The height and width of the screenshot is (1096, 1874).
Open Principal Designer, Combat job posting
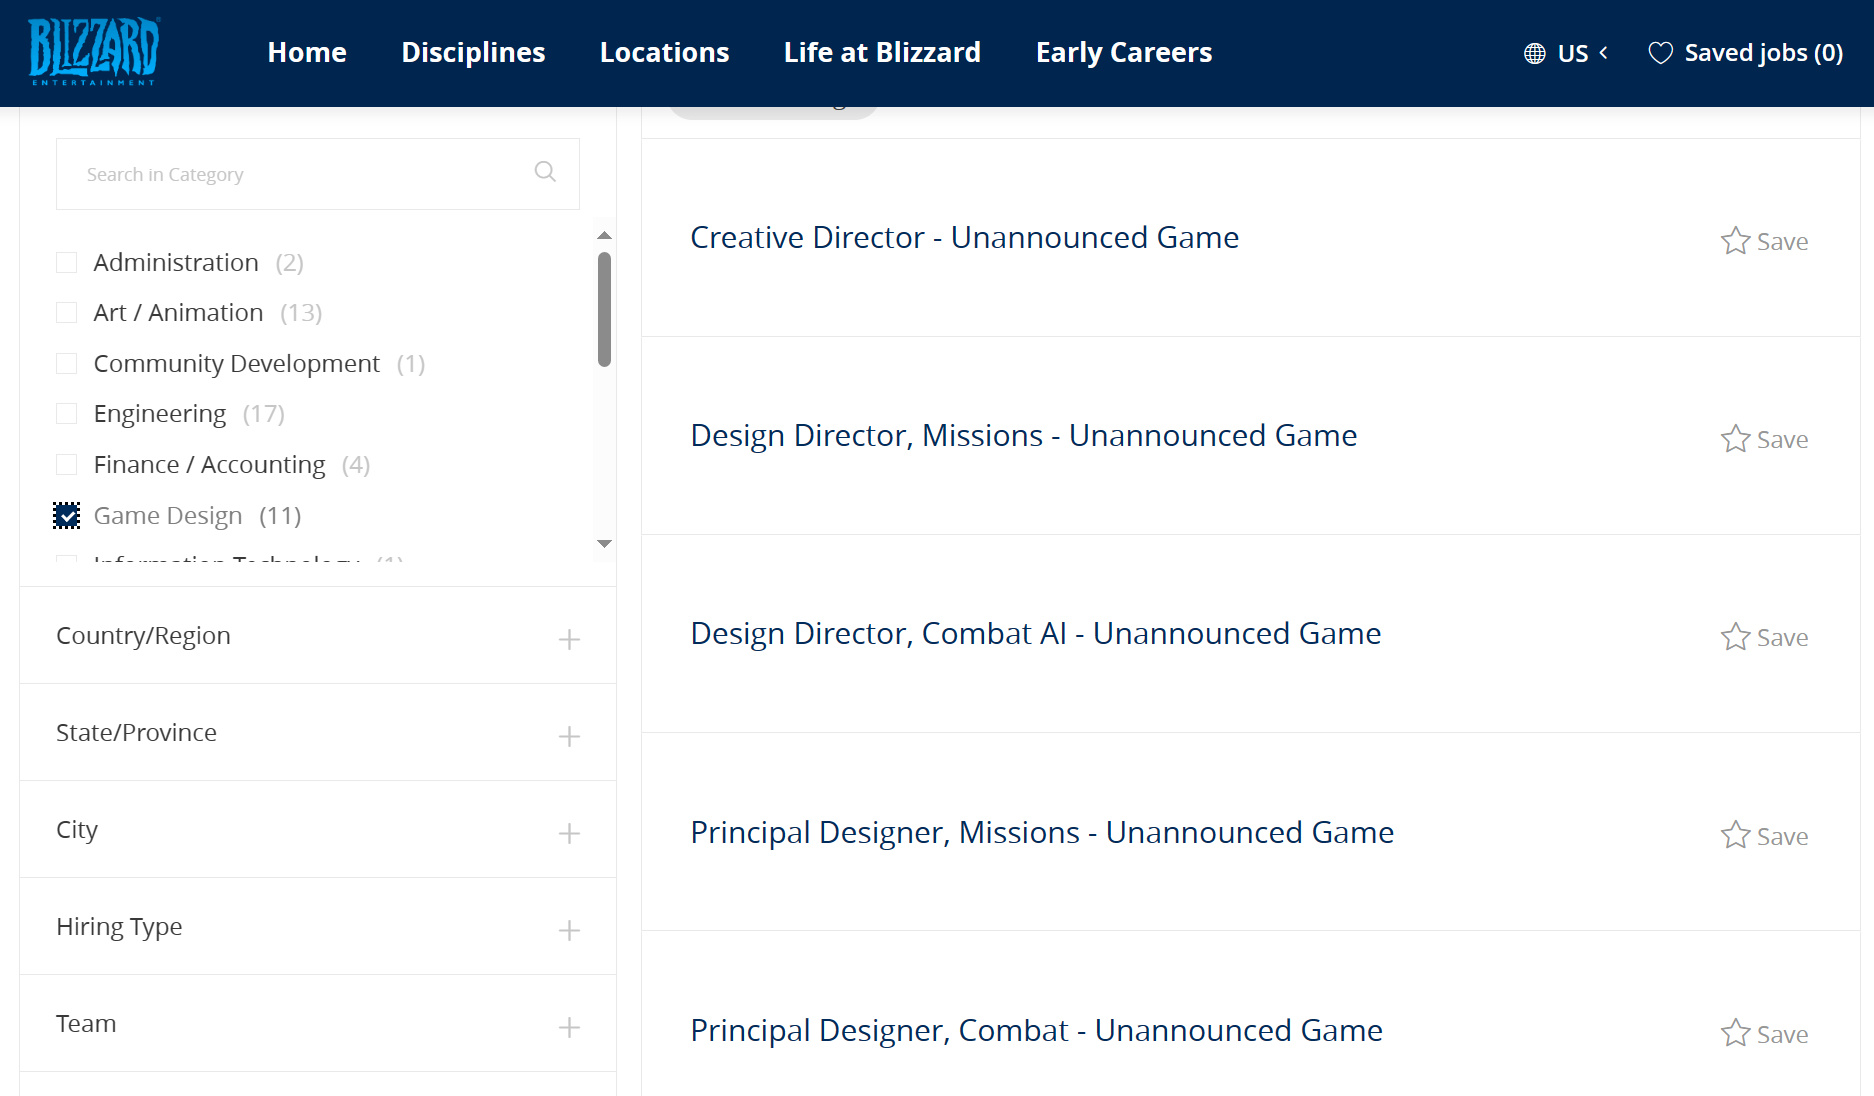pos(1037,1031)
